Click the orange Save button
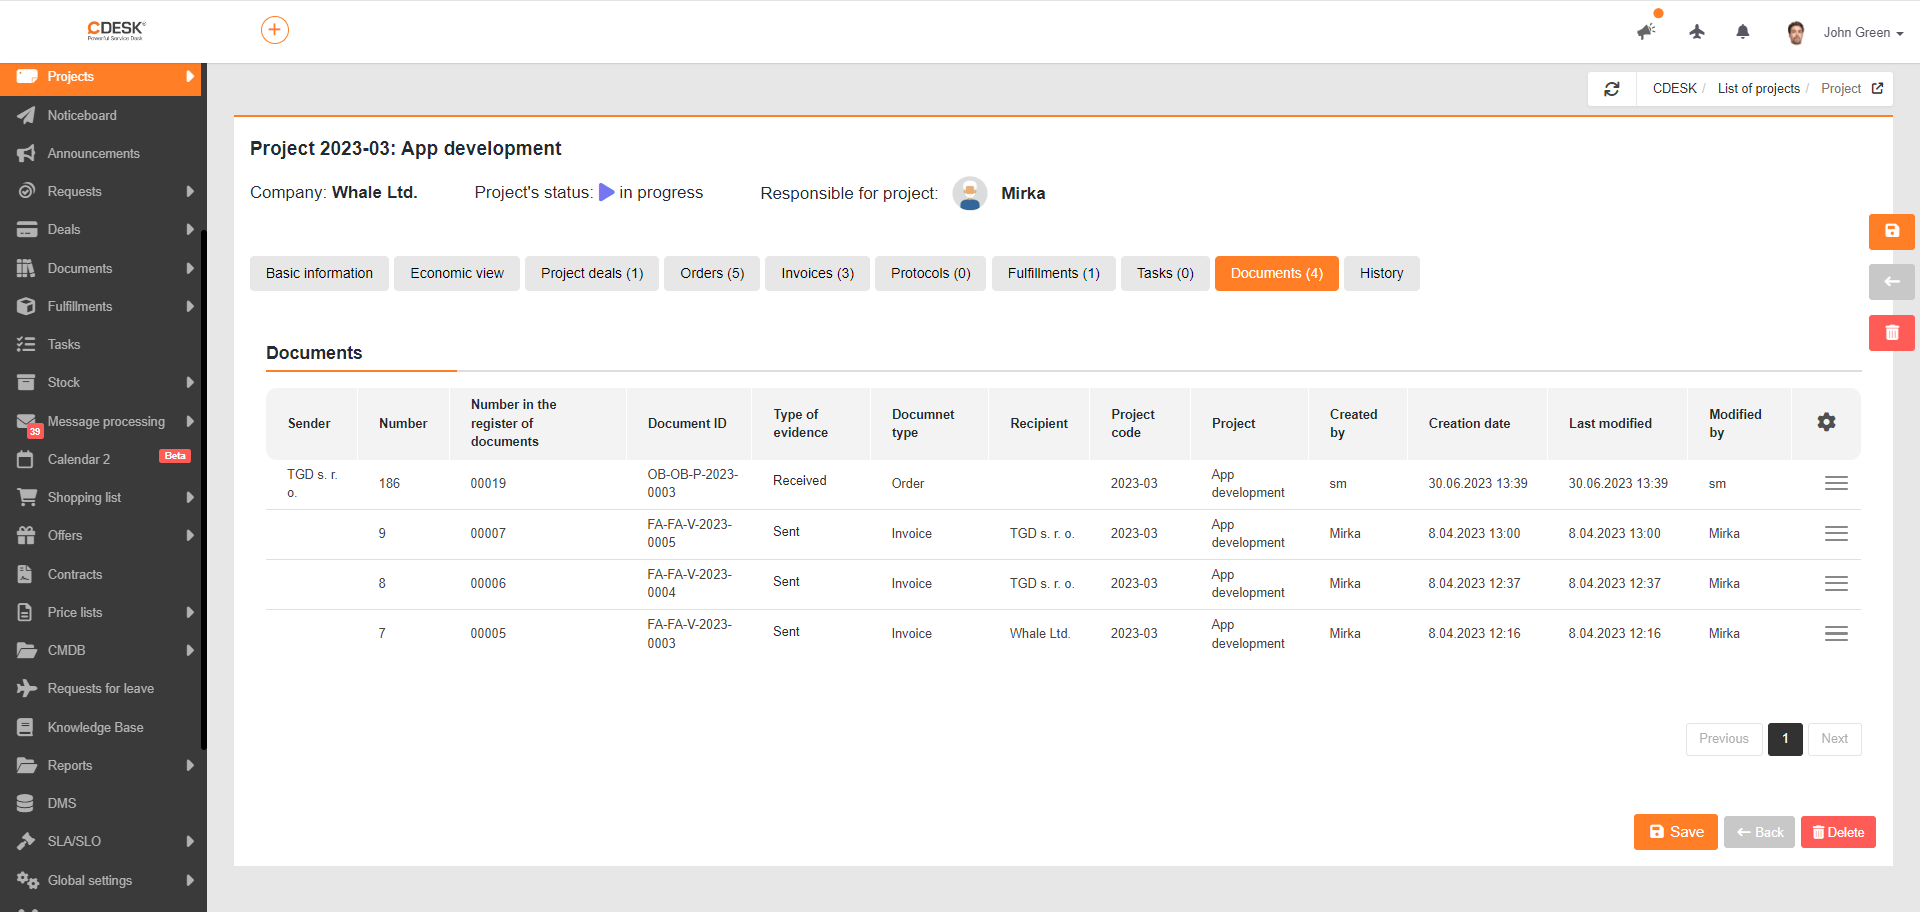Viewport: 1920px width, 912px height. click(x=1676, y=832)
